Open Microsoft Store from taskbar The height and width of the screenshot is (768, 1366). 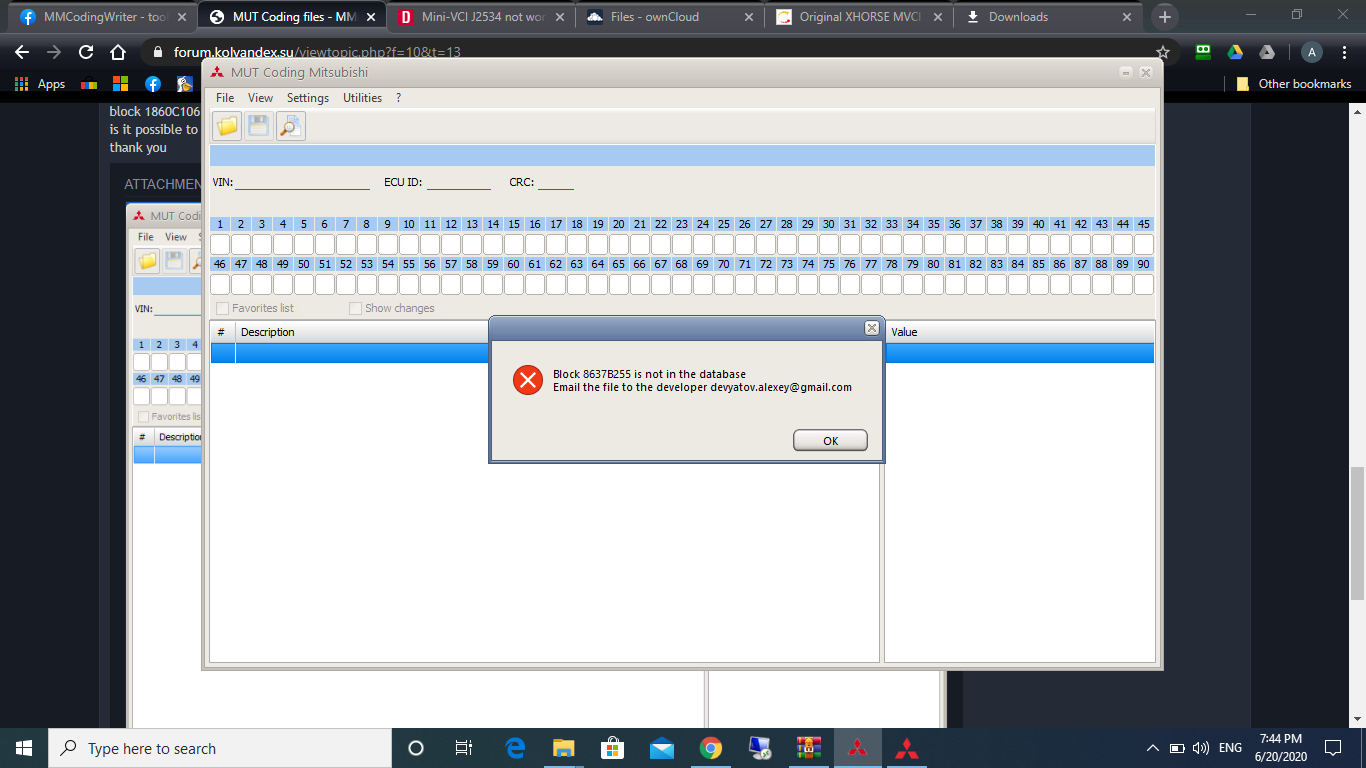pos(612,748)
